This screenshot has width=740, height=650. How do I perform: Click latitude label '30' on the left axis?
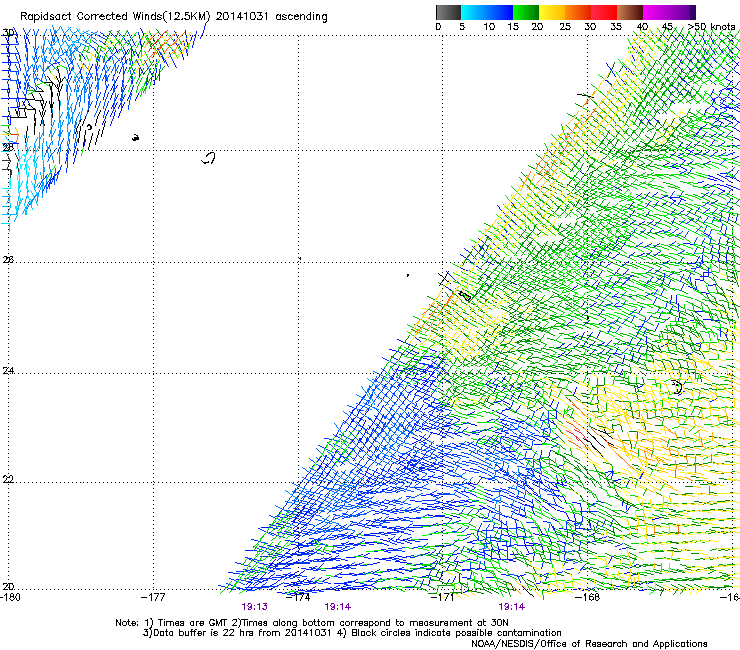point(8,33)
